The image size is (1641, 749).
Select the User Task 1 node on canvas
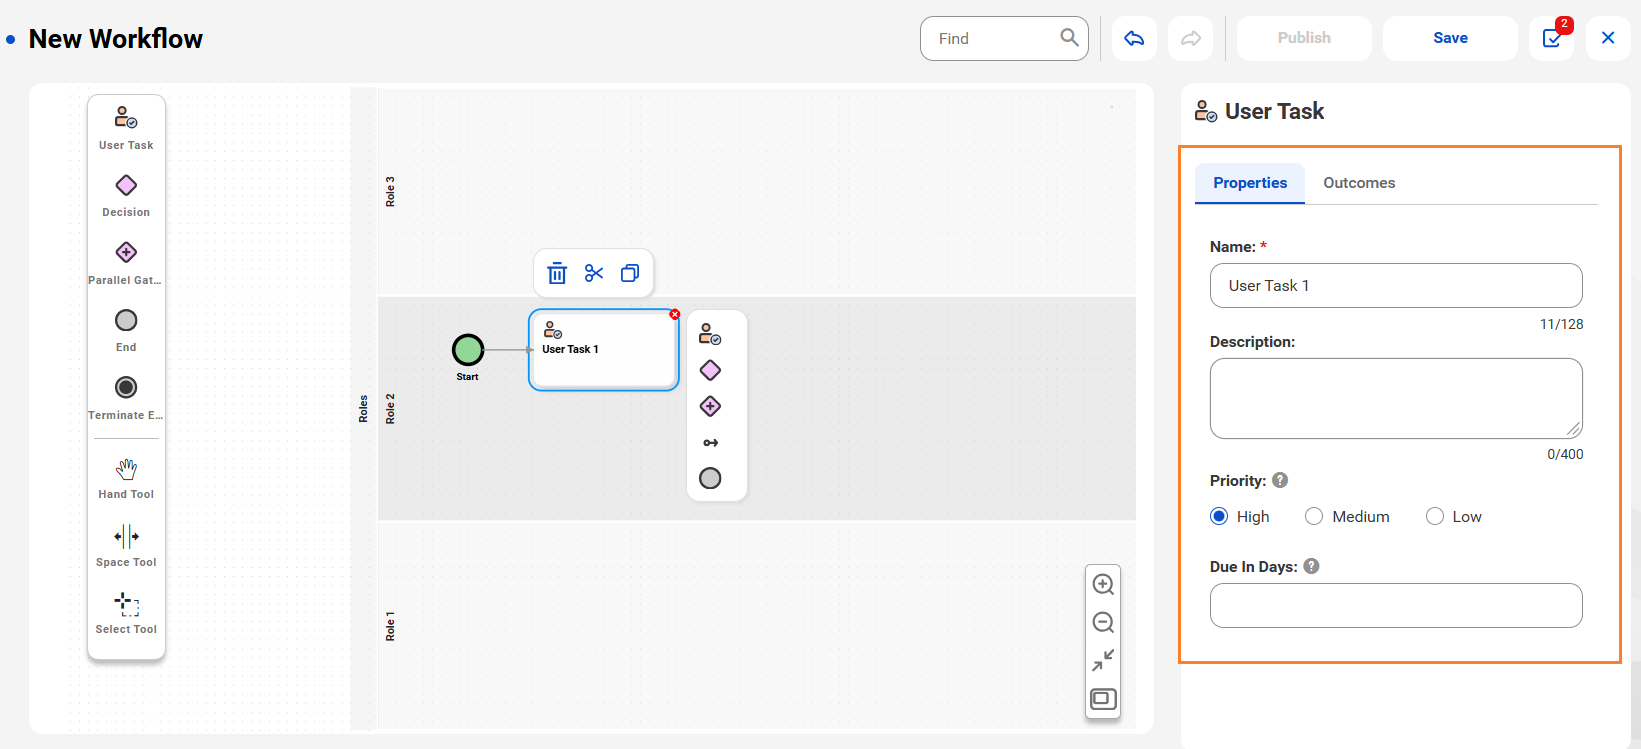604,350
